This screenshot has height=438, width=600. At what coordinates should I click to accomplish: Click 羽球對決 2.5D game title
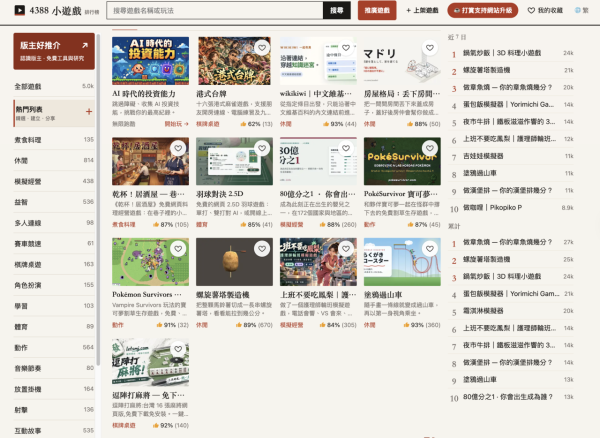tap(220, 194)
